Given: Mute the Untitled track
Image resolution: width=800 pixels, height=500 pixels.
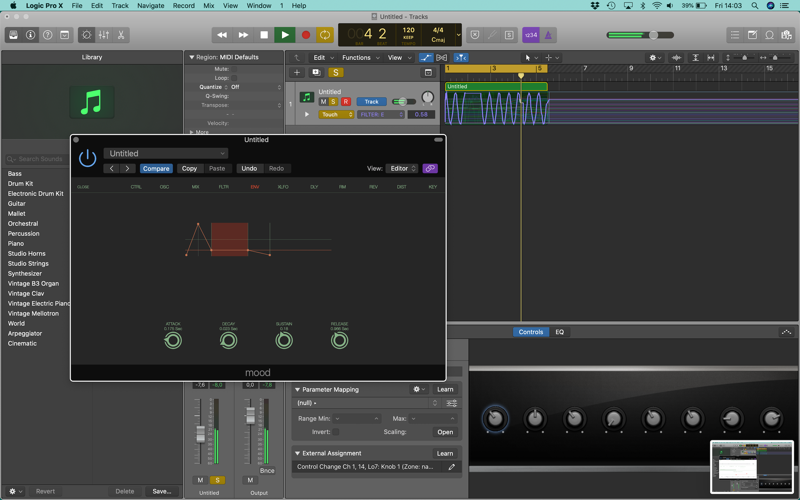Looking at the screenshot, I should [323, 102].
